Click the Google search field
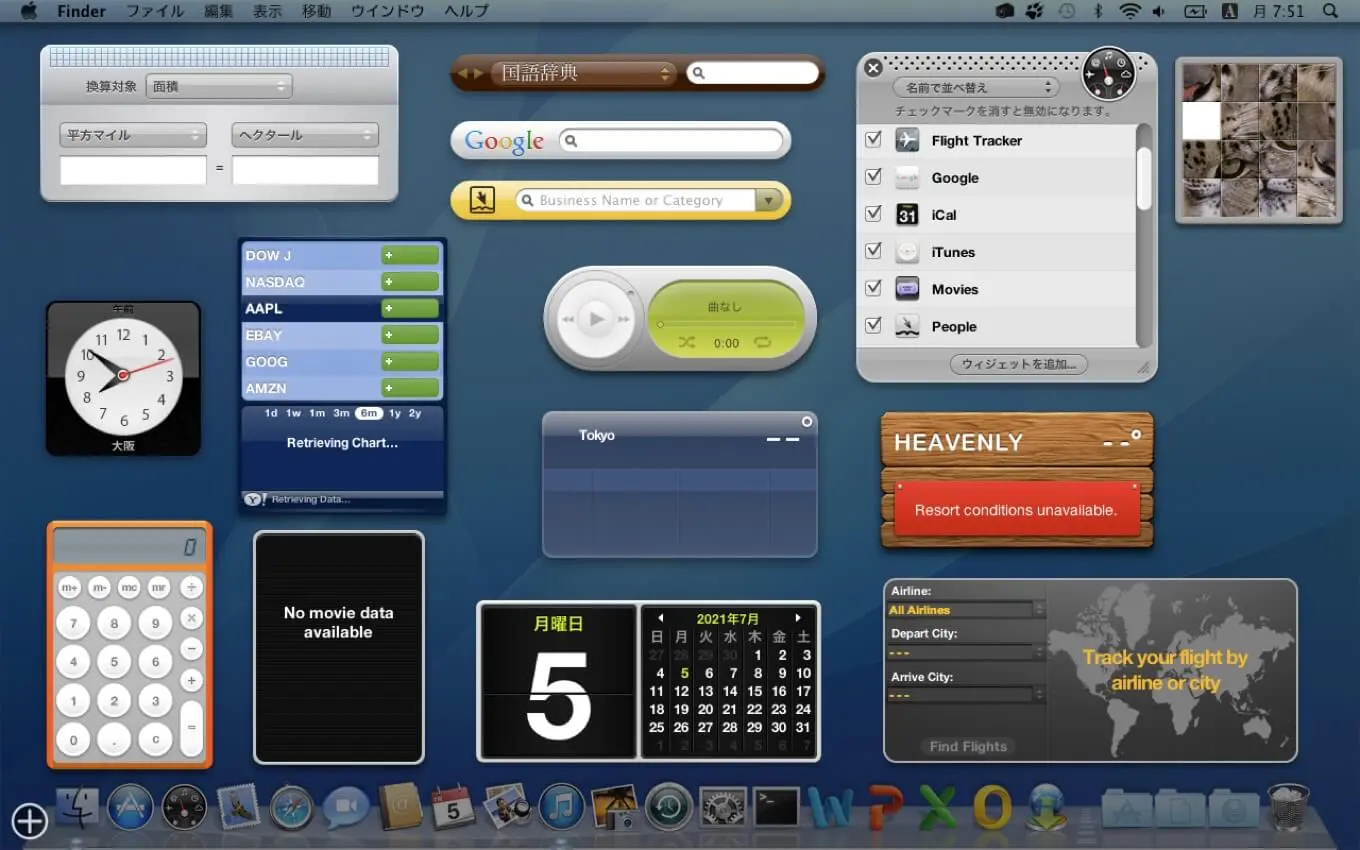This screenshot has width=1360, height=850. tap(670, 141)
